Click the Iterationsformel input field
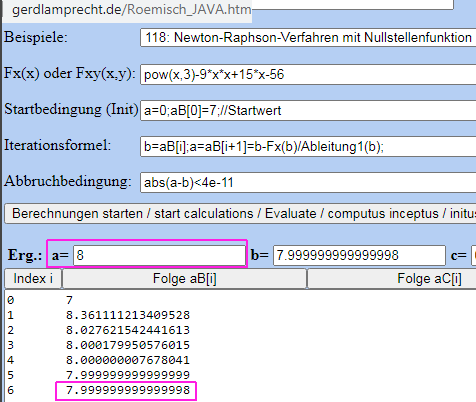 click(308, 146)
